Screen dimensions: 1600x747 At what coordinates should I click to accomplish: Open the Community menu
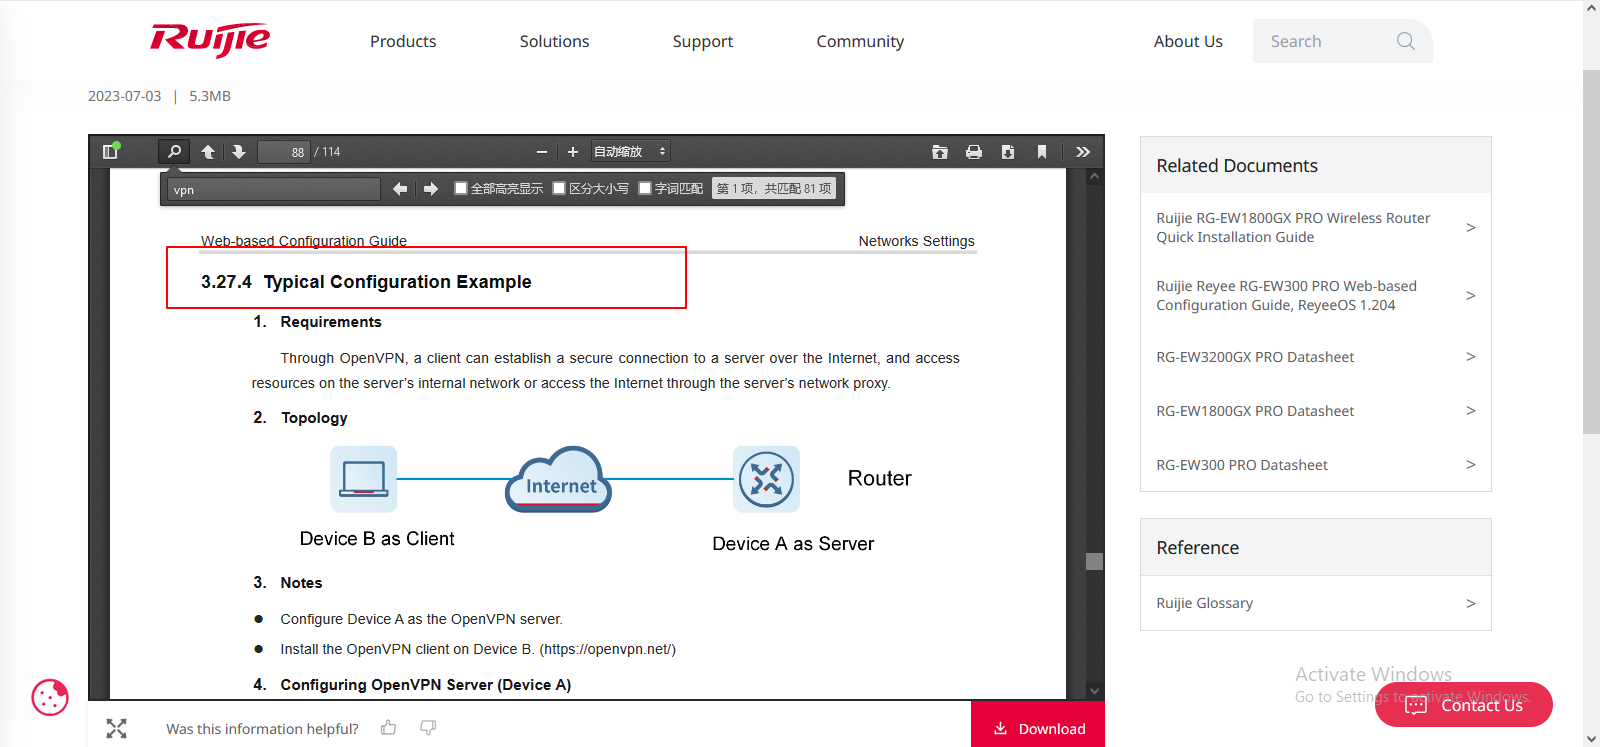click(x=860, y=41)
